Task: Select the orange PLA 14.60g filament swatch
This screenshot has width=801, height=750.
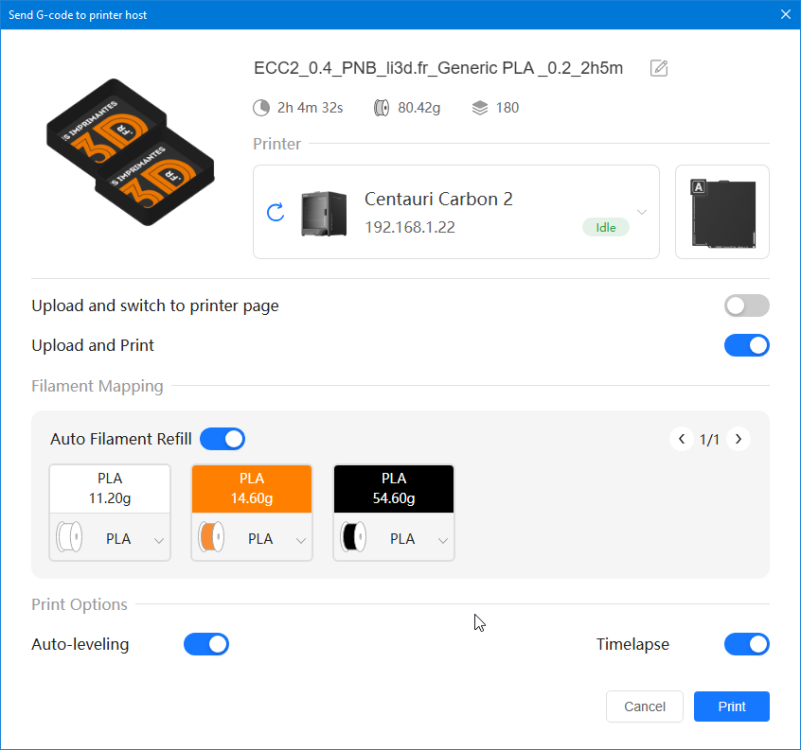Action: coord(251,488)
